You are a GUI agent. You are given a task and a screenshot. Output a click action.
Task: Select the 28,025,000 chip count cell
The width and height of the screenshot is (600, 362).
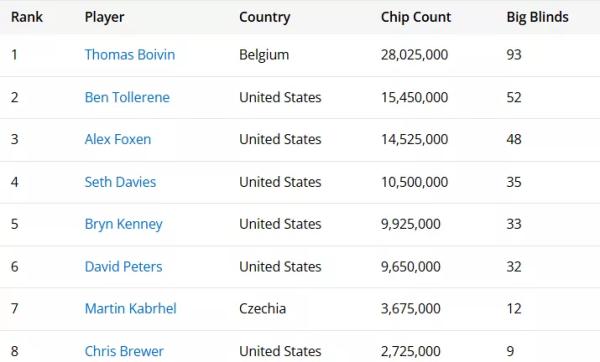click(414, 55)
